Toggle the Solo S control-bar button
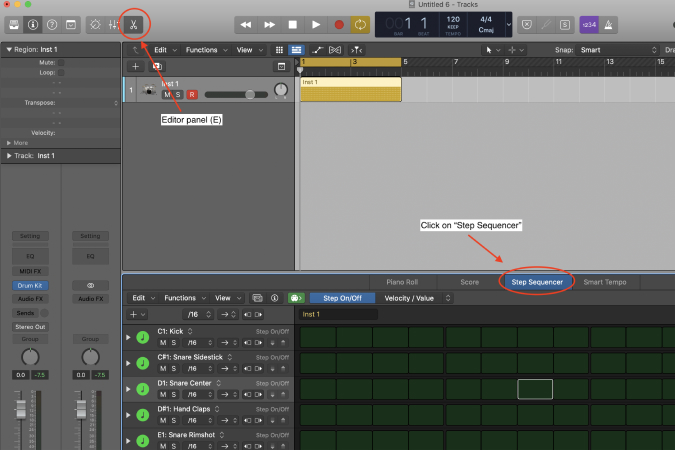676x450 pixels. pyautogui.click(x=565, y=25)
